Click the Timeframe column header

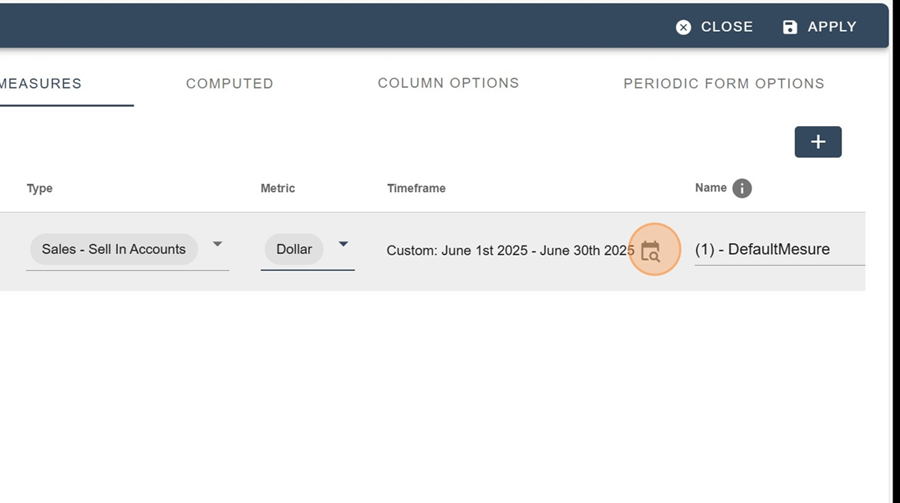click(x=416, y=188)
